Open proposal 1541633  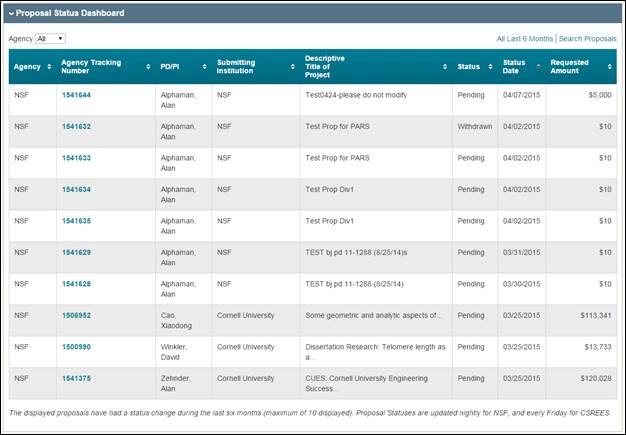point(76,158)
